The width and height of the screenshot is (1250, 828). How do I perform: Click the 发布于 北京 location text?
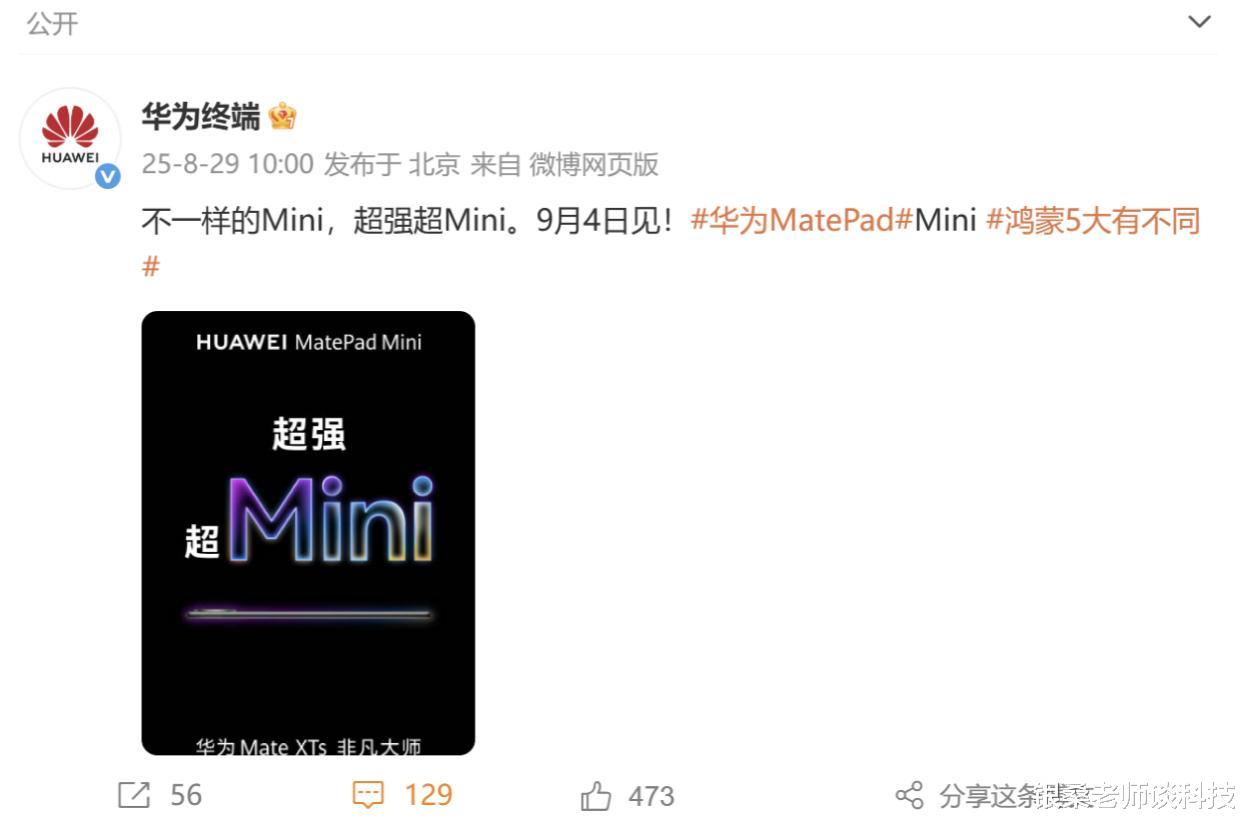(391, 164)
